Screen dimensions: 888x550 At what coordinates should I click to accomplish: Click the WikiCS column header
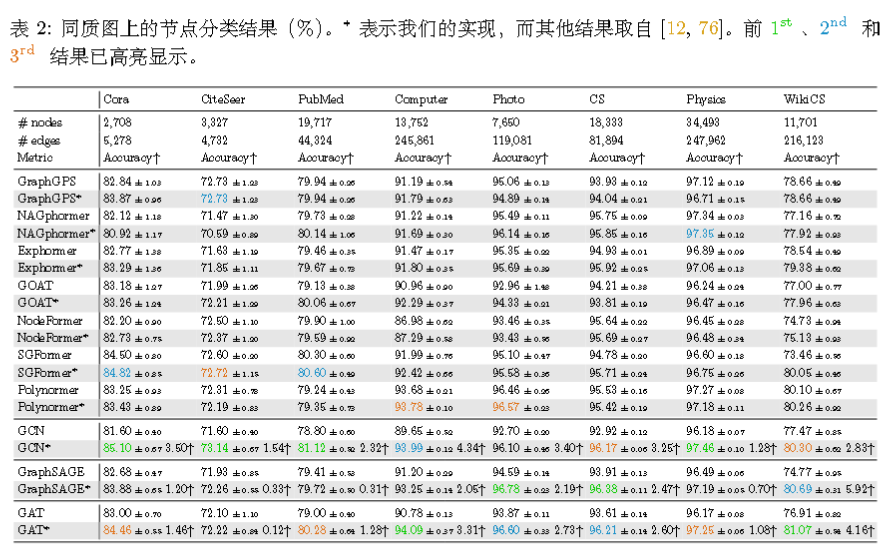point(804,99)
